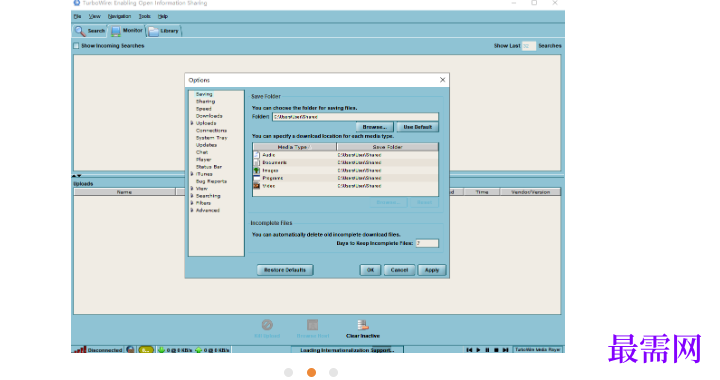Close the Options dialog
This screenshot has height=380, width=720.
point(442,80)
